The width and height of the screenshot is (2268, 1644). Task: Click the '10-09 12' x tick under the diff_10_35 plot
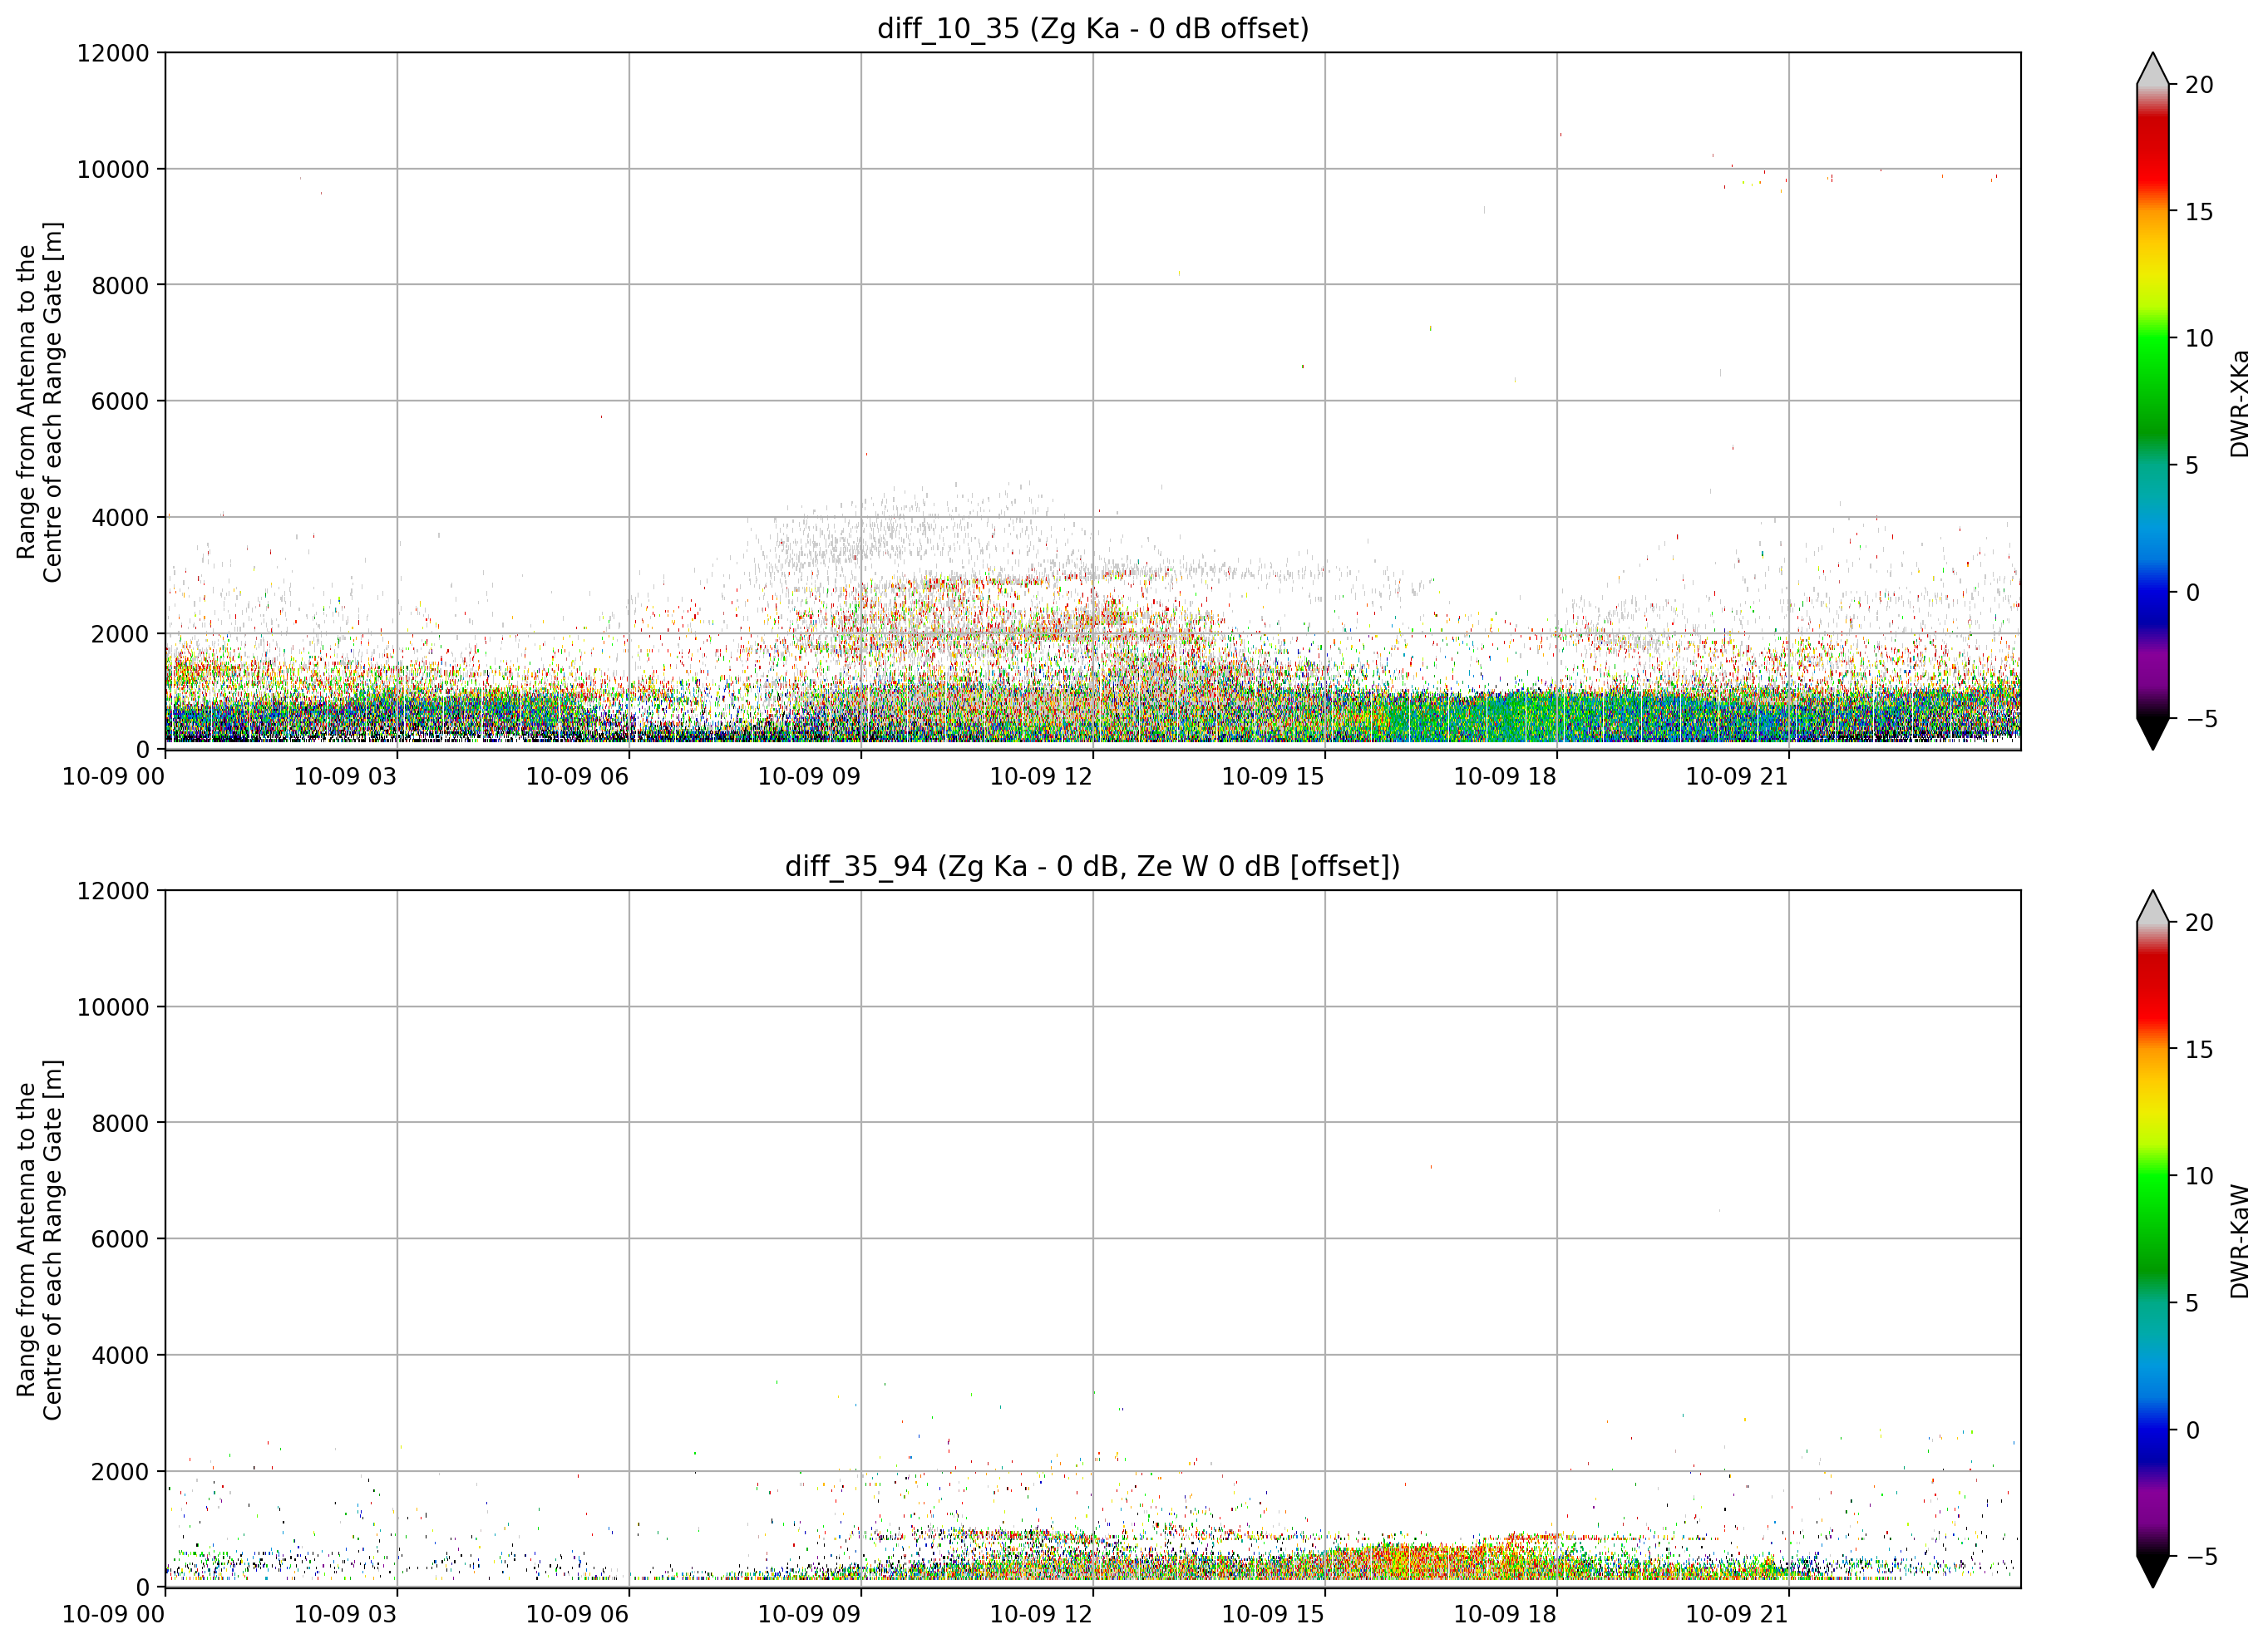coord(1041,777)
